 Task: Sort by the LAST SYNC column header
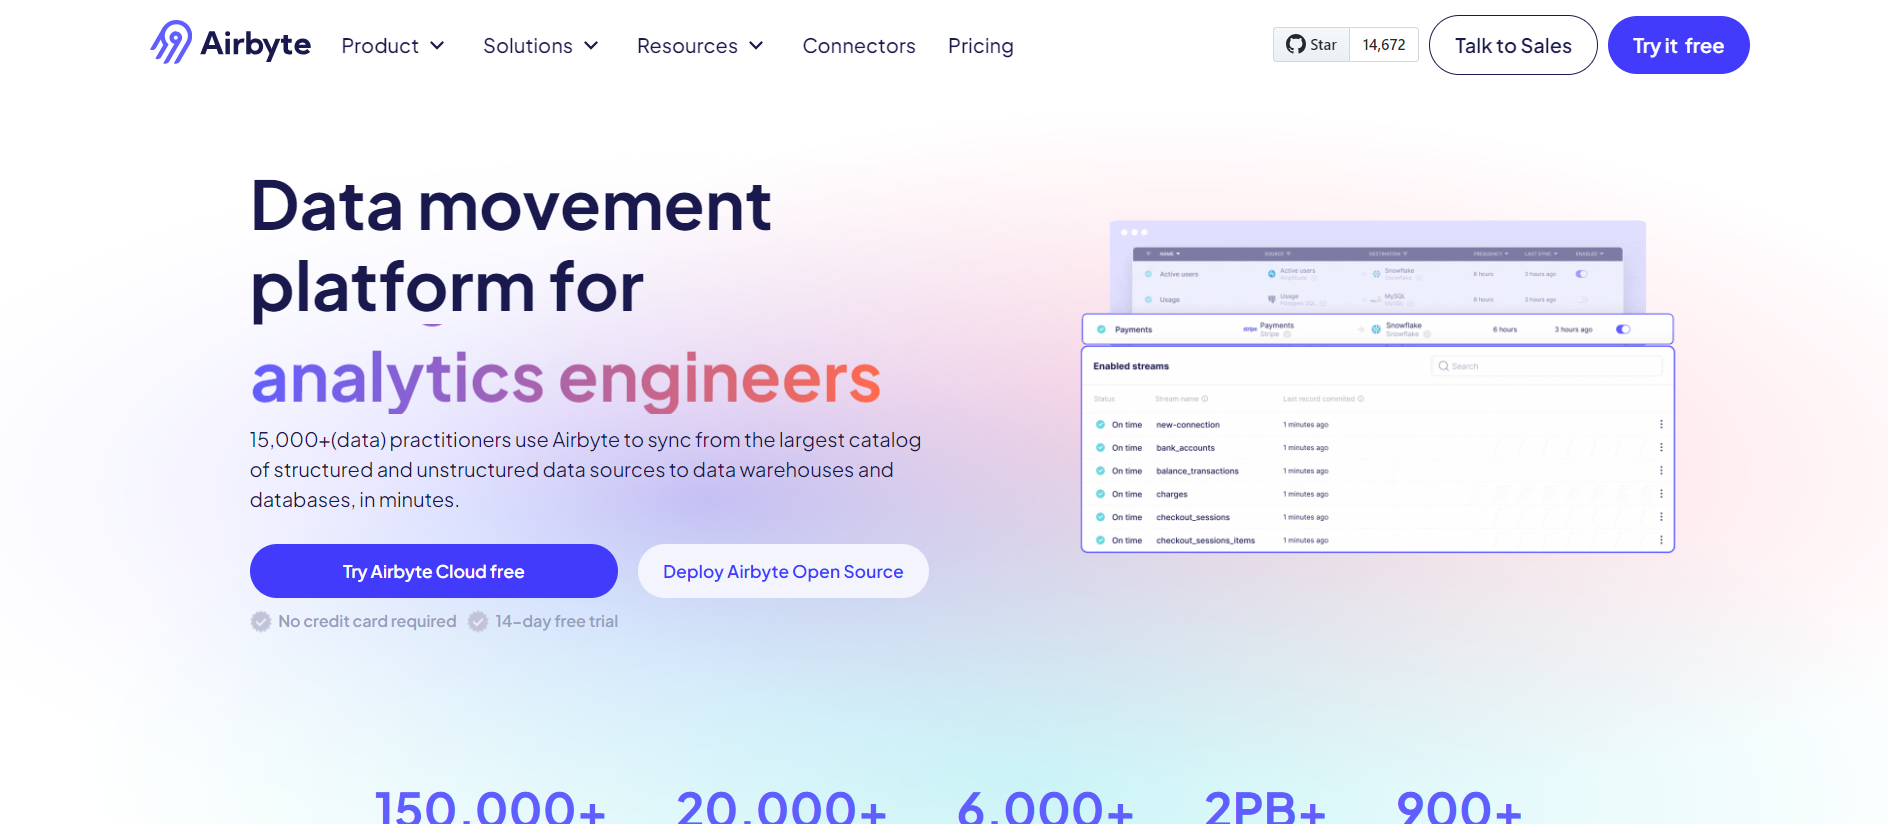(1541, 254)
